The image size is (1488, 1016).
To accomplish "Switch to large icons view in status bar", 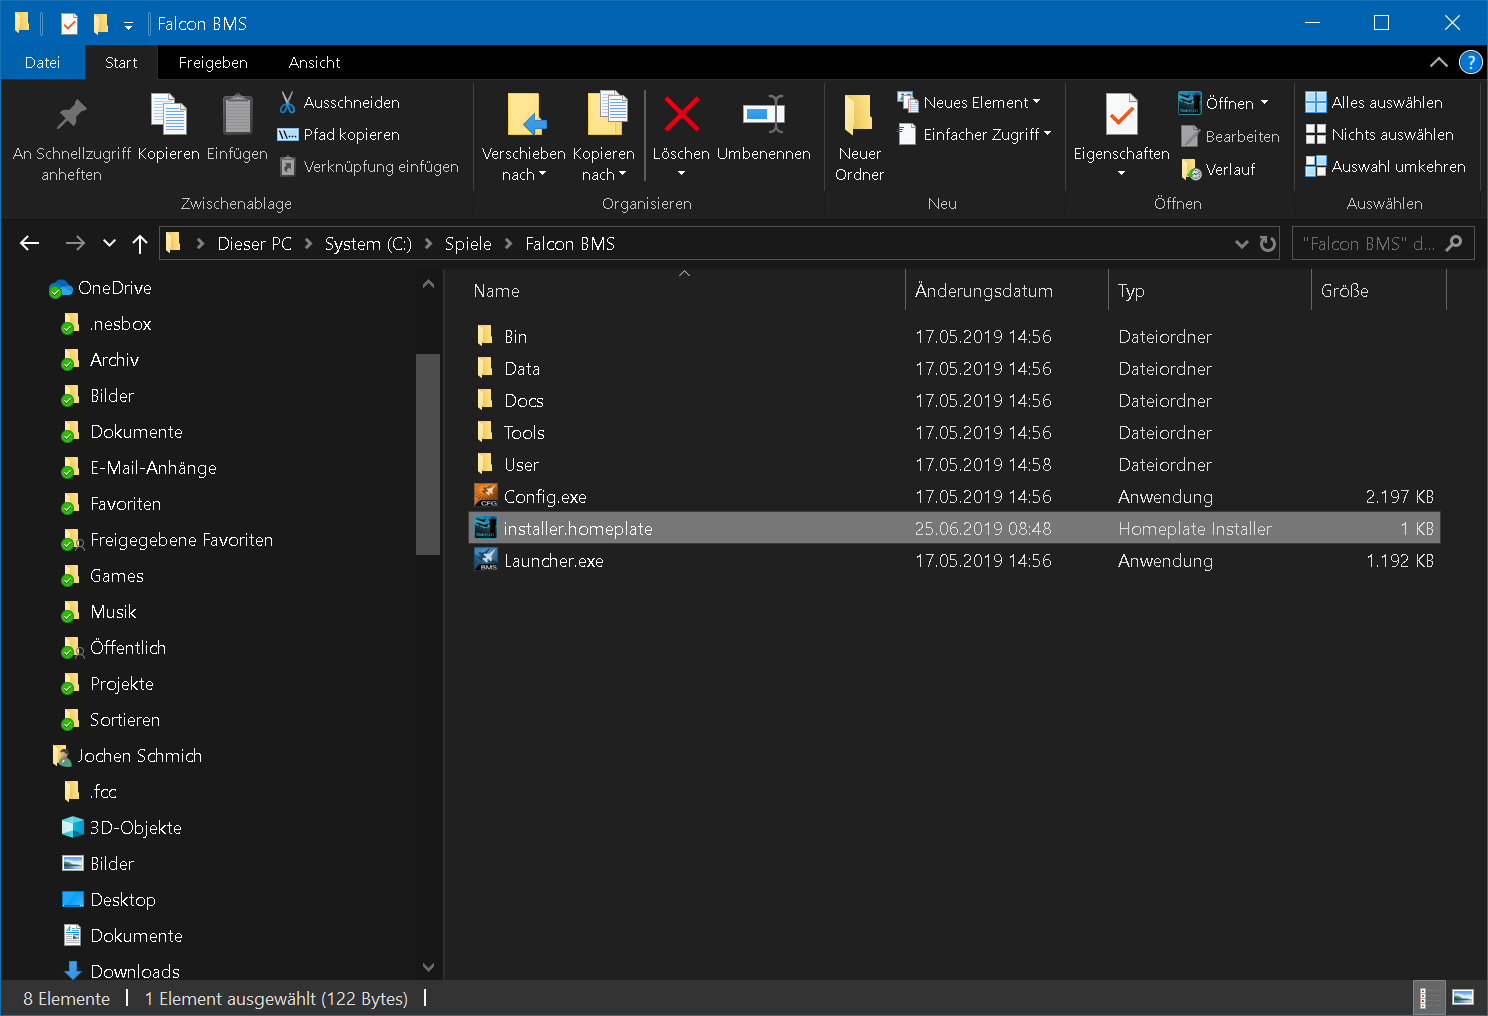I will [1463, 997].
